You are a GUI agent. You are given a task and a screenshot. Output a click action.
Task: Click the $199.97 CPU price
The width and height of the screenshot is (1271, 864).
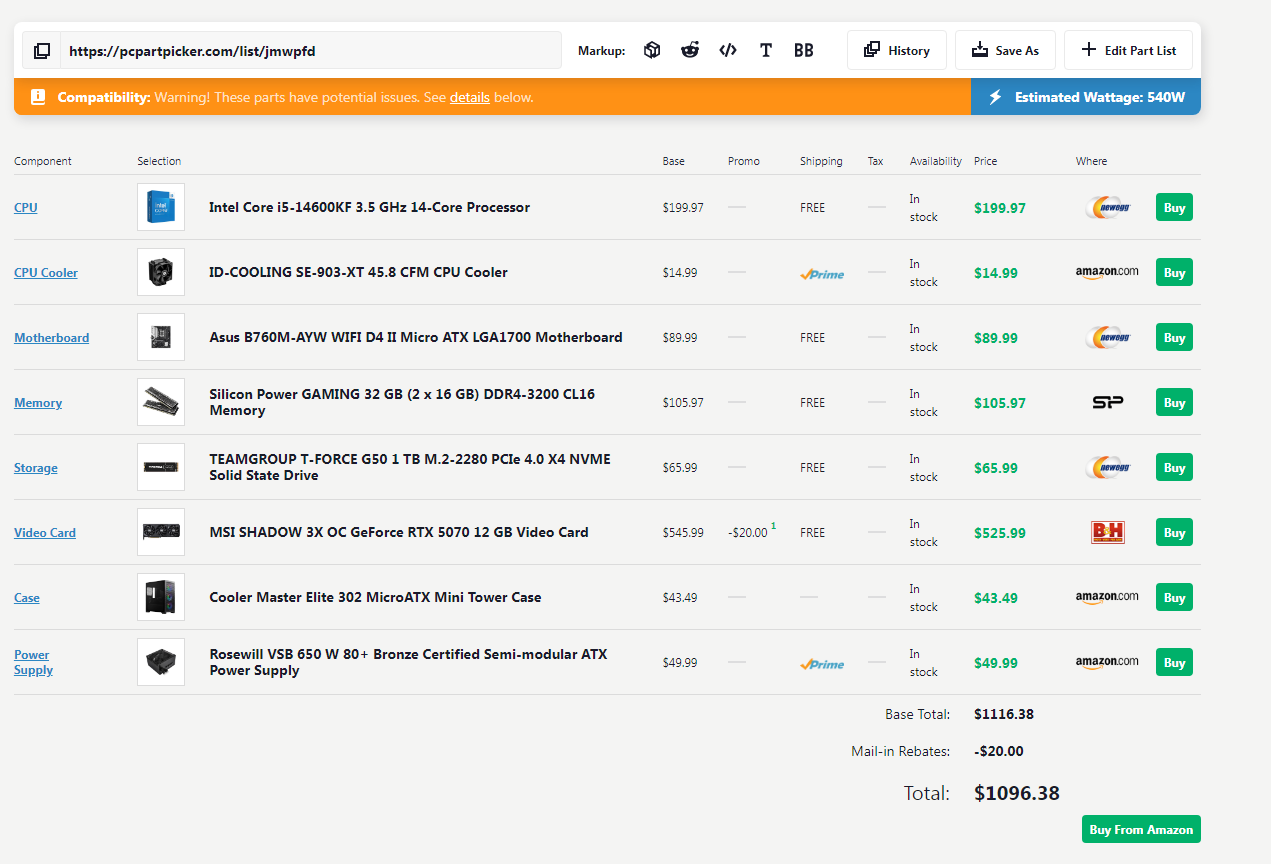[x=1000, y=208]
